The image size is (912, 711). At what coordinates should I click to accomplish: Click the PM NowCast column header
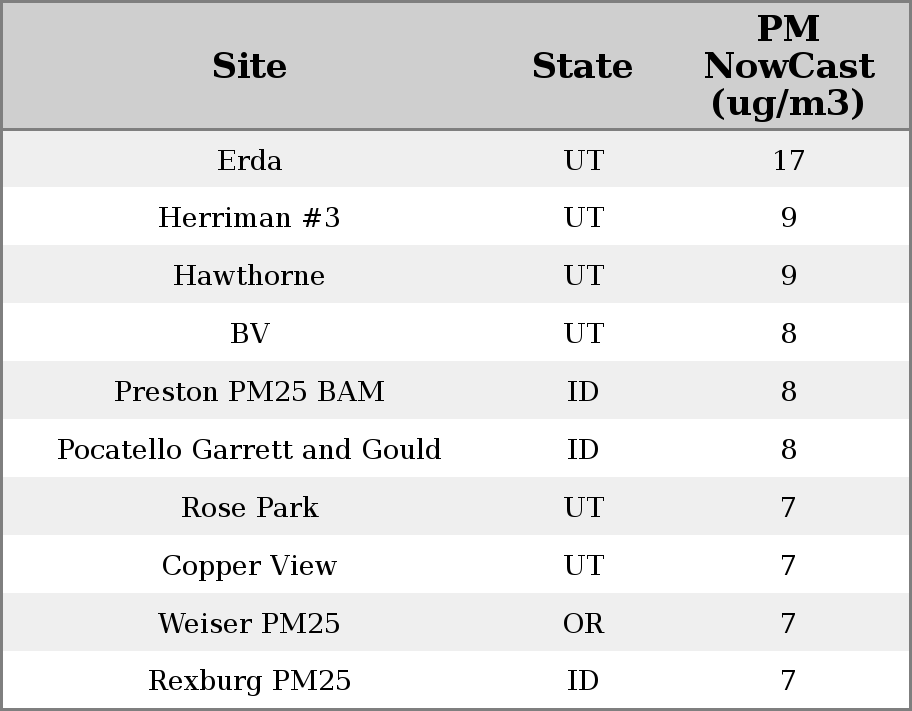click(788, 66)
